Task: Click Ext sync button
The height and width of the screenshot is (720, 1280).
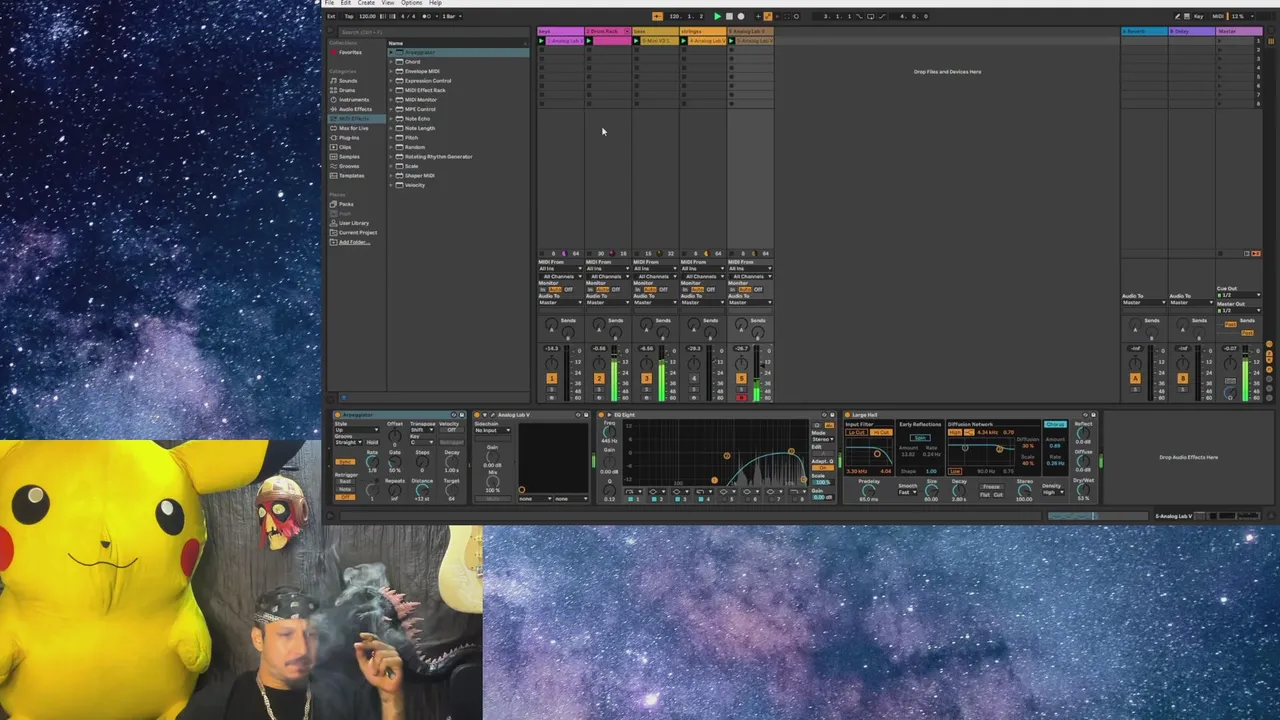Action: pyautogui.click(x=332, y=16)
